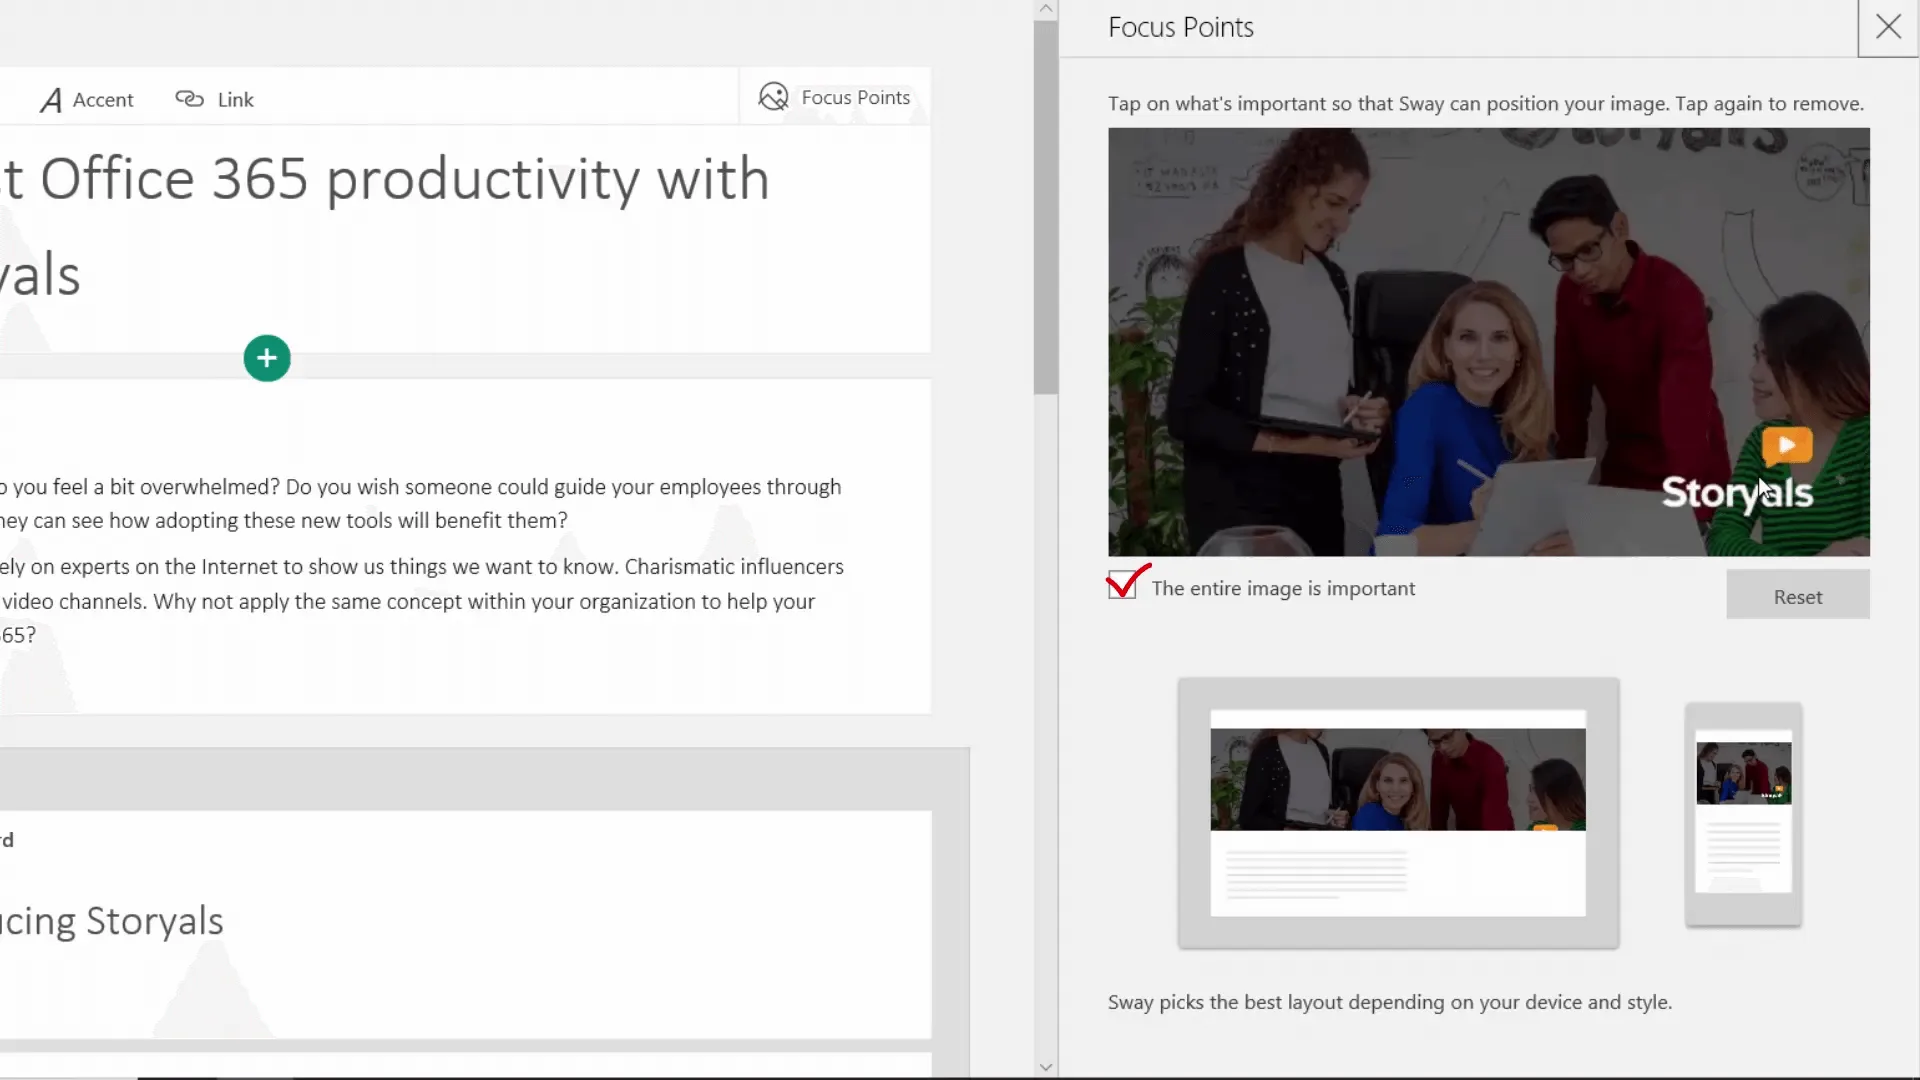
Task: Click the title text 'Office 365 productivity with'
Action: coord(404,180)
